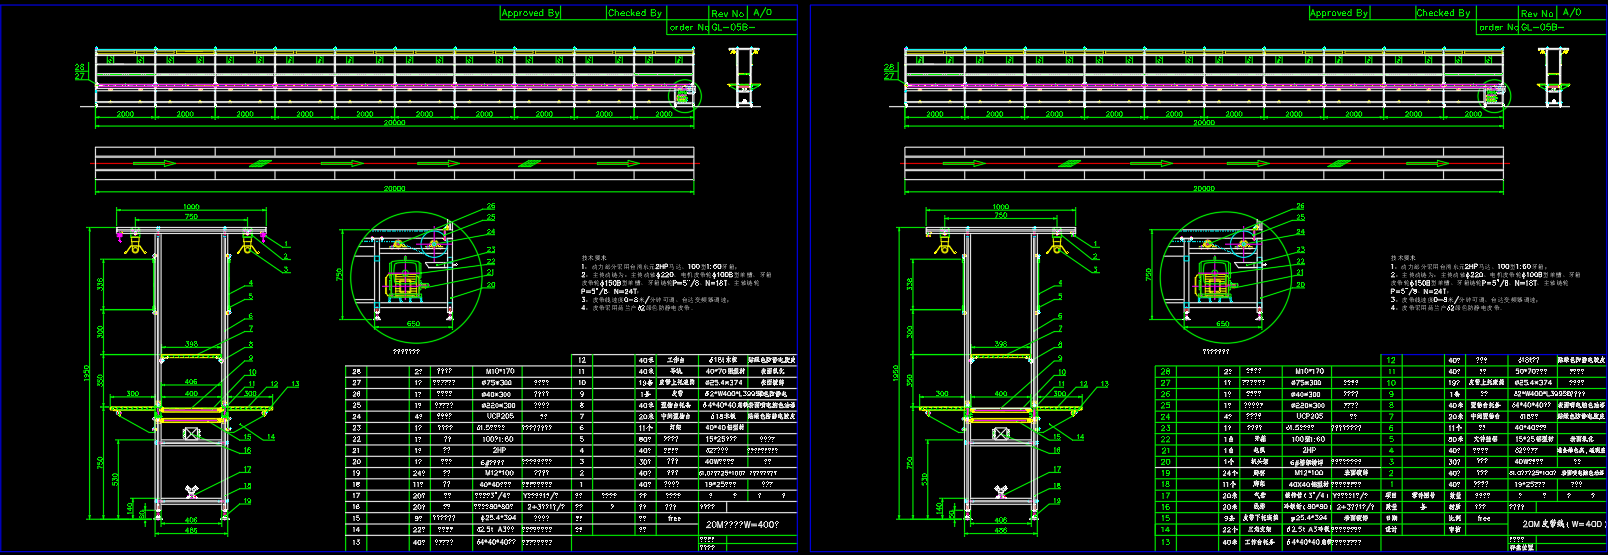Click '20M 皮带线 (W=400)' title in right drawing
1608x555 pixels.
[x=1564, y=524]
